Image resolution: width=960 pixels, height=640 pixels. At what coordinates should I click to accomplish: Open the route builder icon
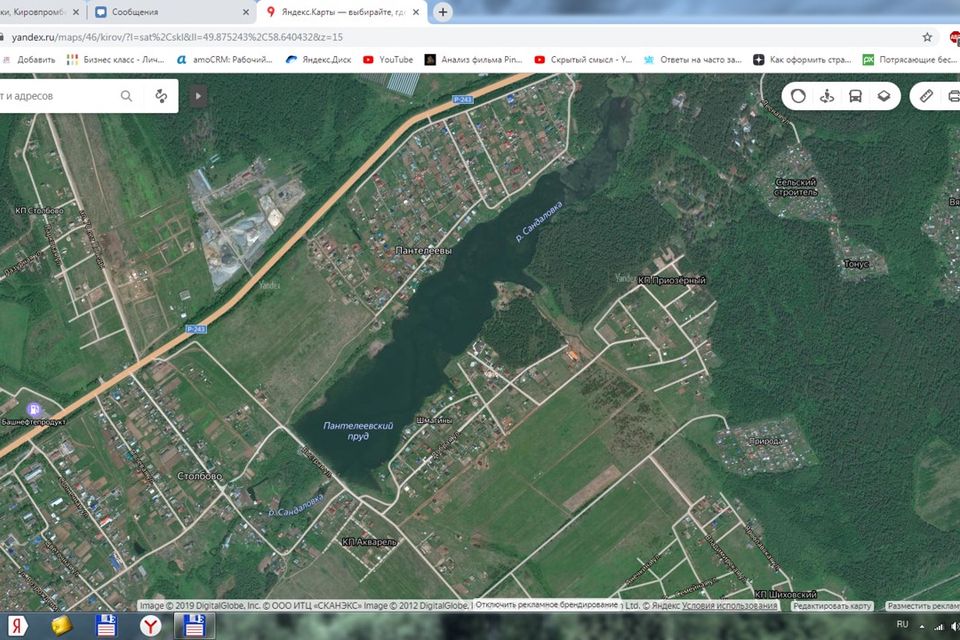coord(160,96)
